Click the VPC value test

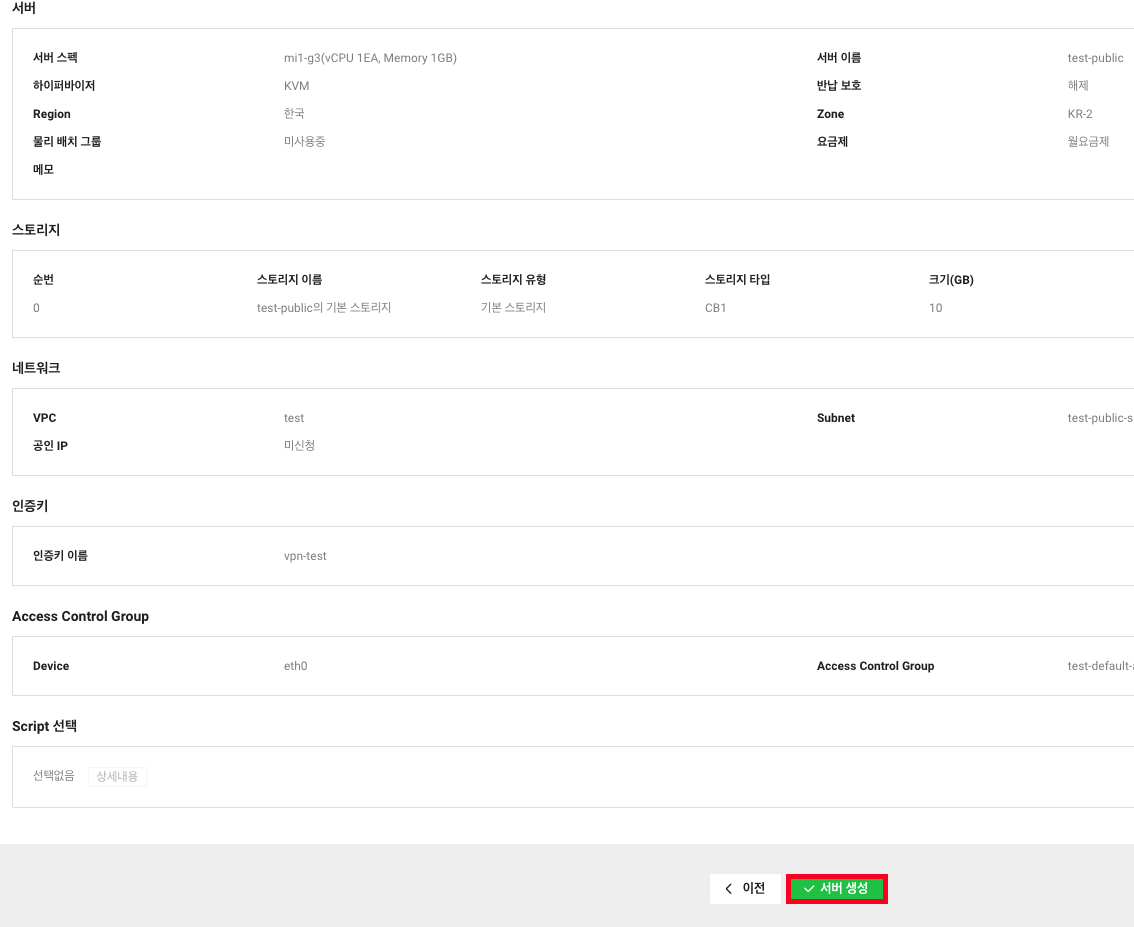(294, 418)
